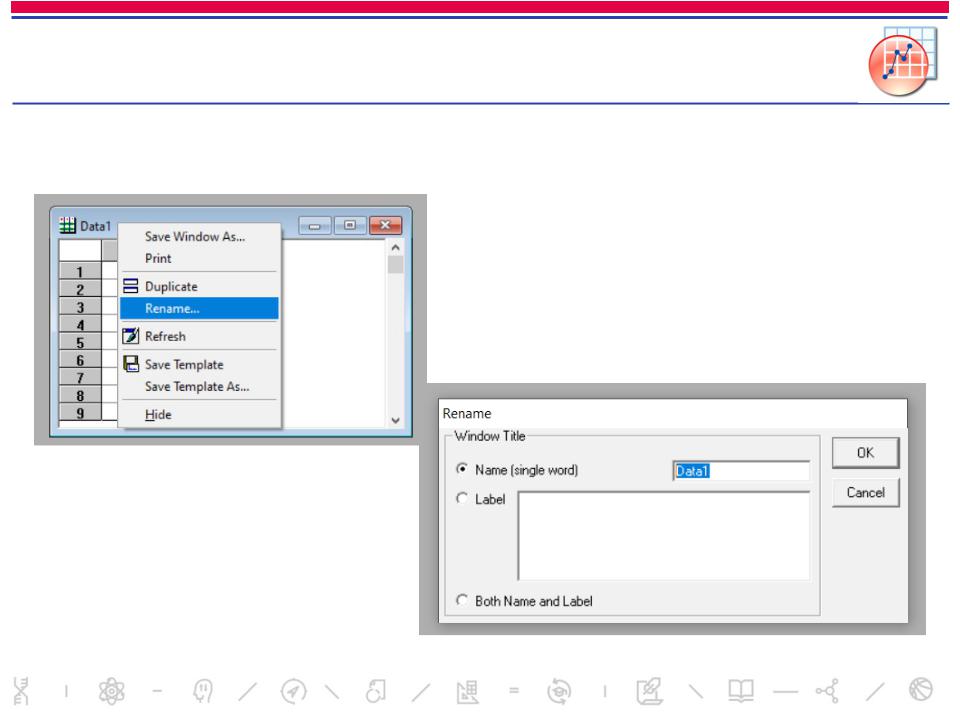
Task: Choose Save Window As... from context menu
Action: (200, 237)
